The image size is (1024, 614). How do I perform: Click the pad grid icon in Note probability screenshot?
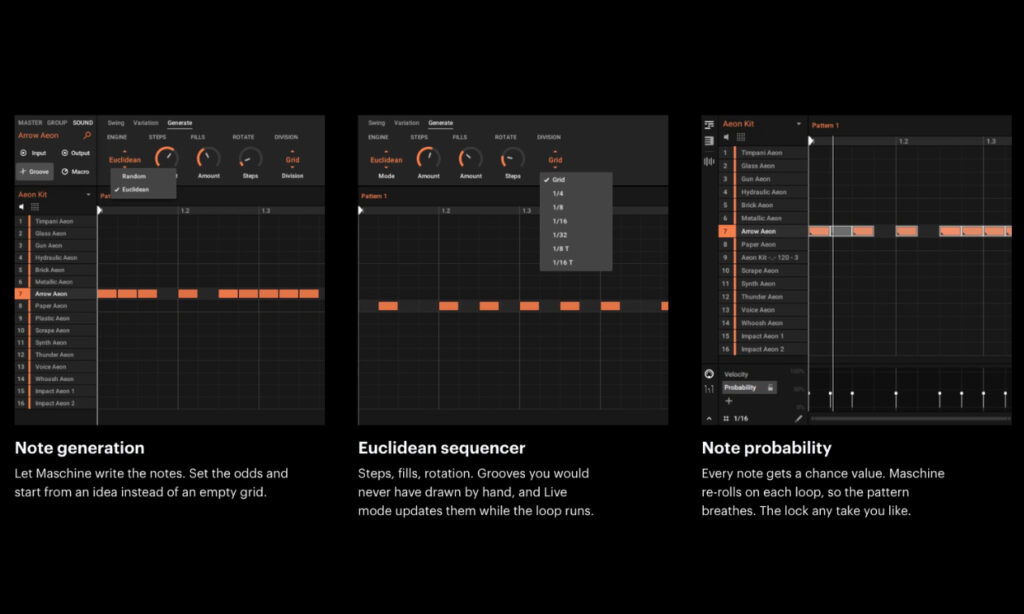741,137
